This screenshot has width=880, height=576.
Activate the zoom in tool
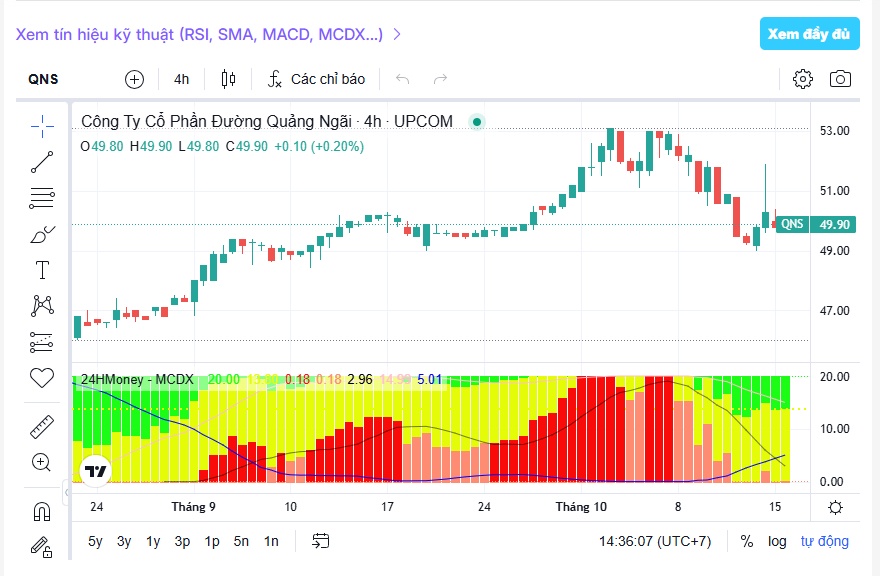[42, 462]
